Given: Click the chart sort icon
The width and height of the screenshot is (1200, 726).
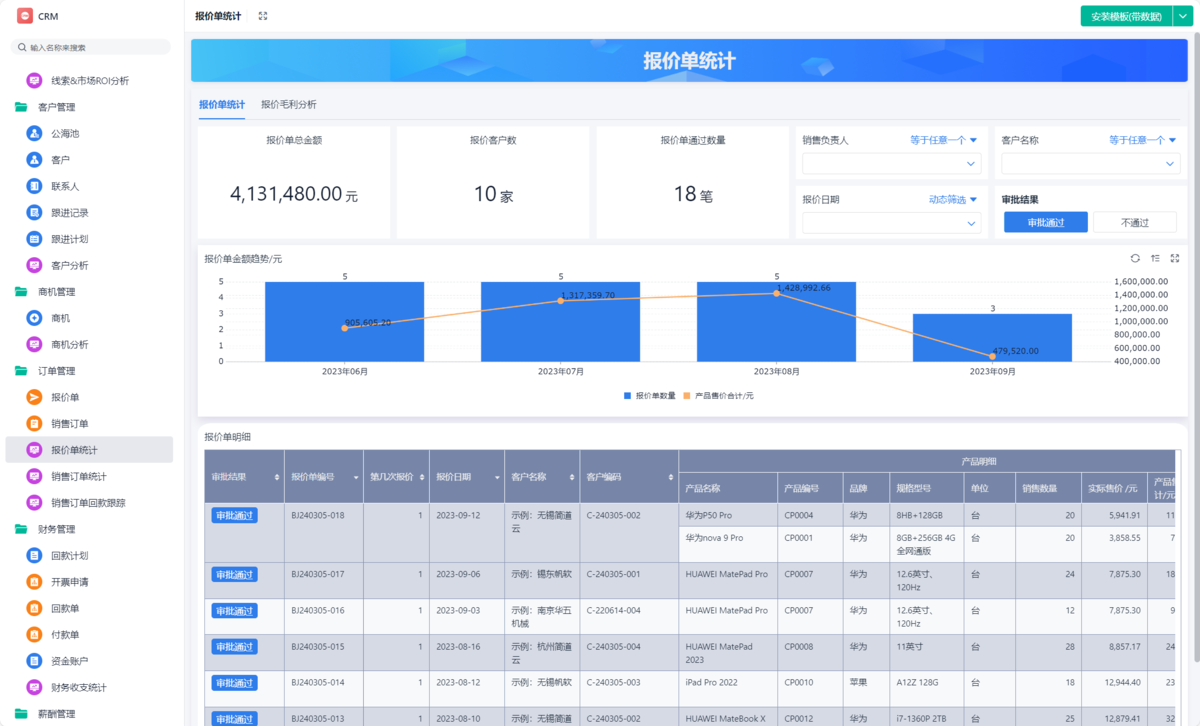Looking at the screenshot, I should [1155, 259].
